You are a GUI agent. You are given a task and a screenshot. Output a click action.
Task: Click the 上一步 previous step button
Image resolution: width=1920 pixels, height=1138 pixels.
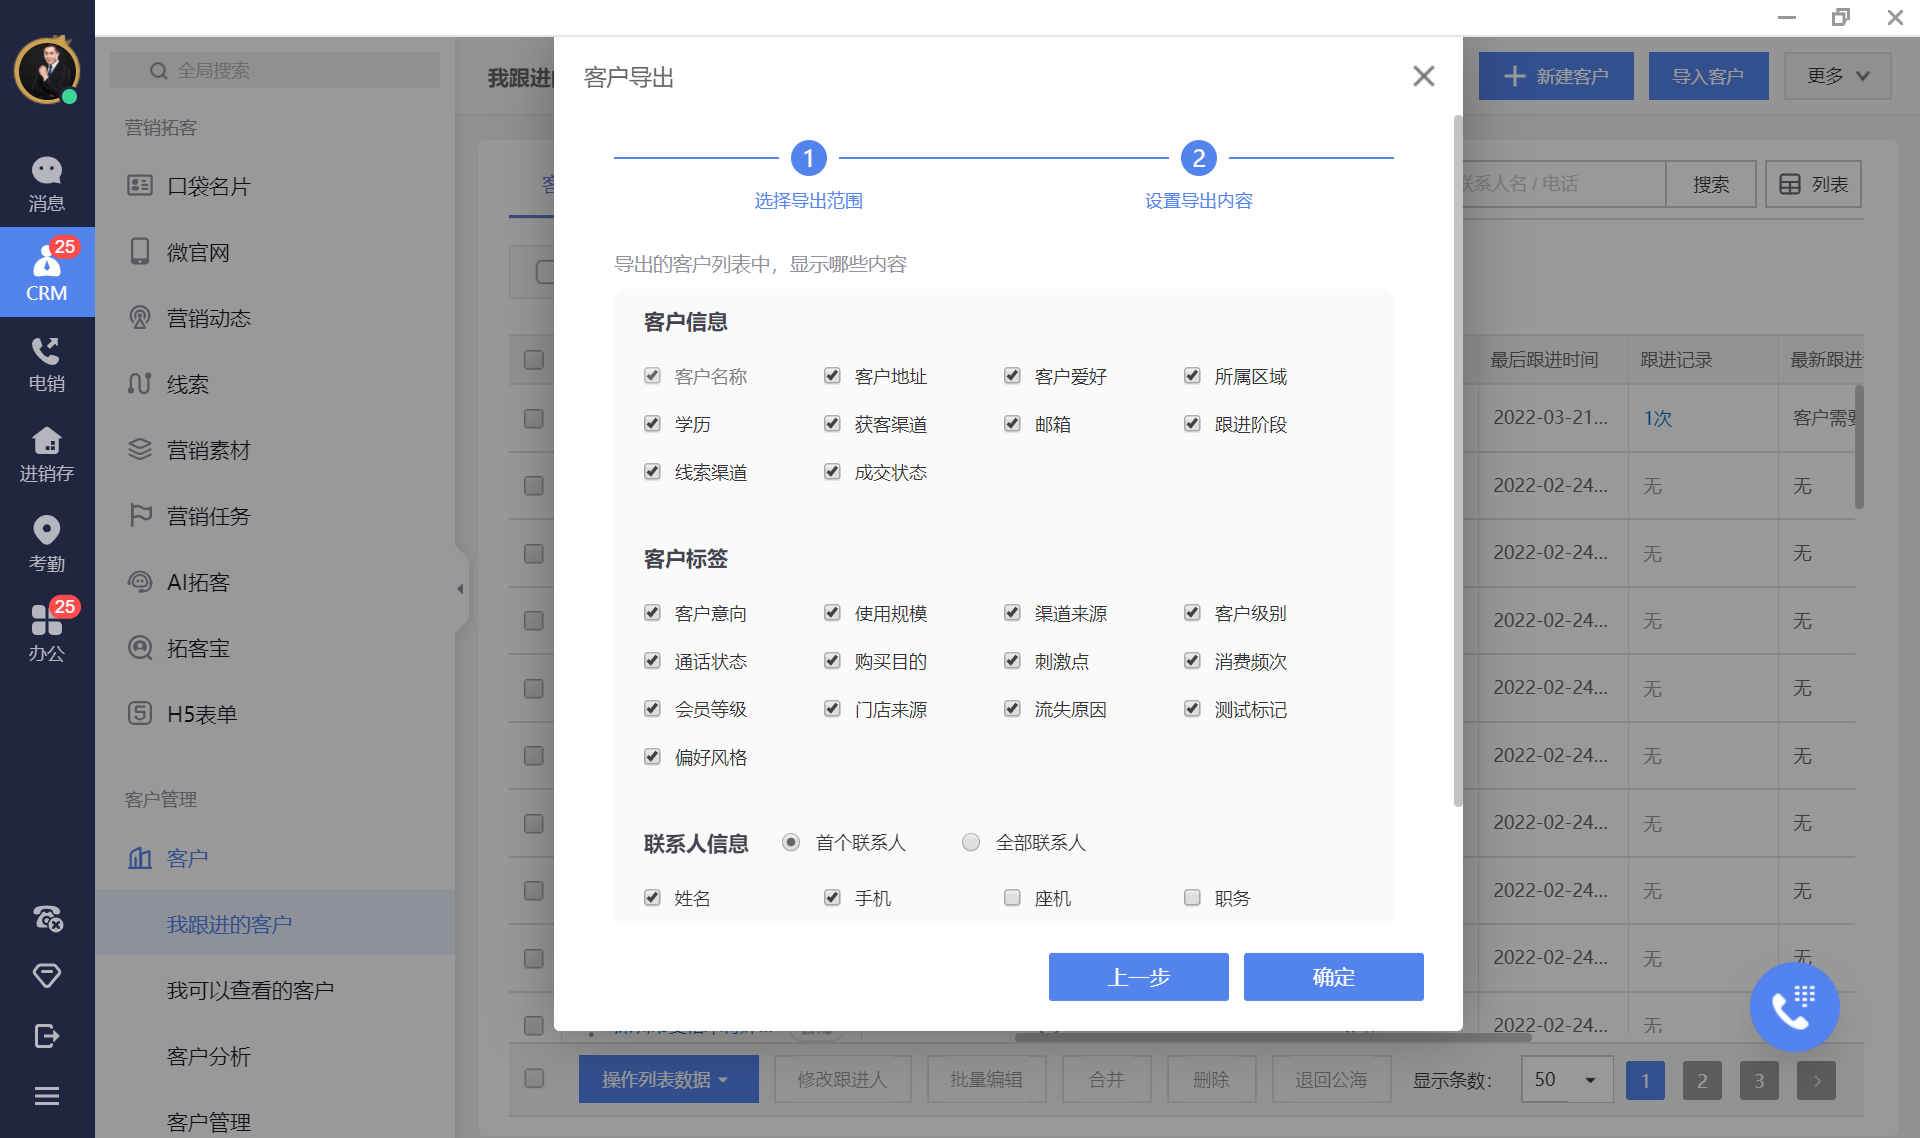pos(1138,977)
